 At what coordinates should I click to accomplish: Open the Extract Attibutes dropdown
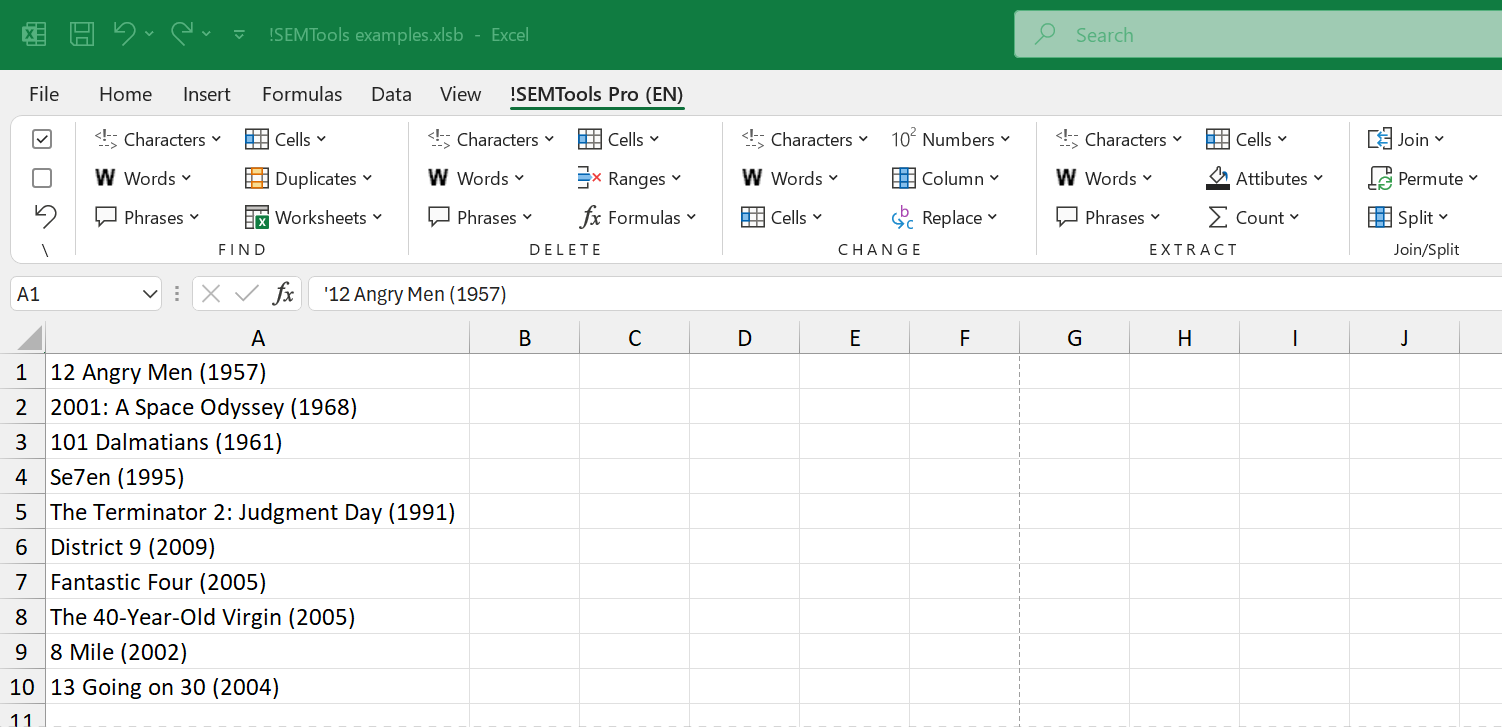tap(1265, 178)
